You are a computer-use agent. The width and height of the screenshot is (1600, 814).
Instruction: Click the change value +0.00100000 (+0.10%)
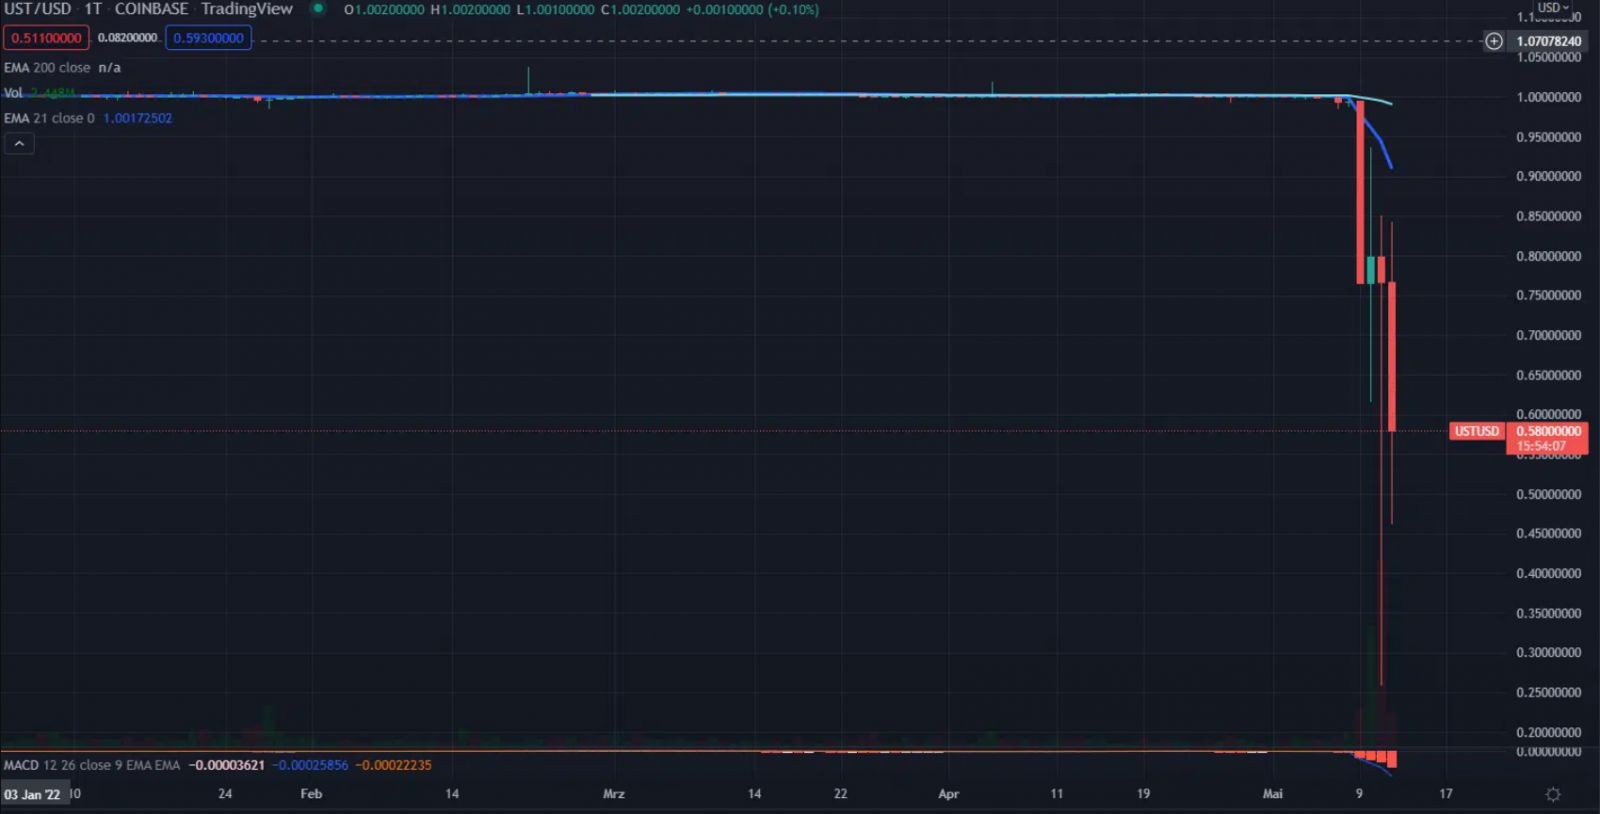(752, 10)
